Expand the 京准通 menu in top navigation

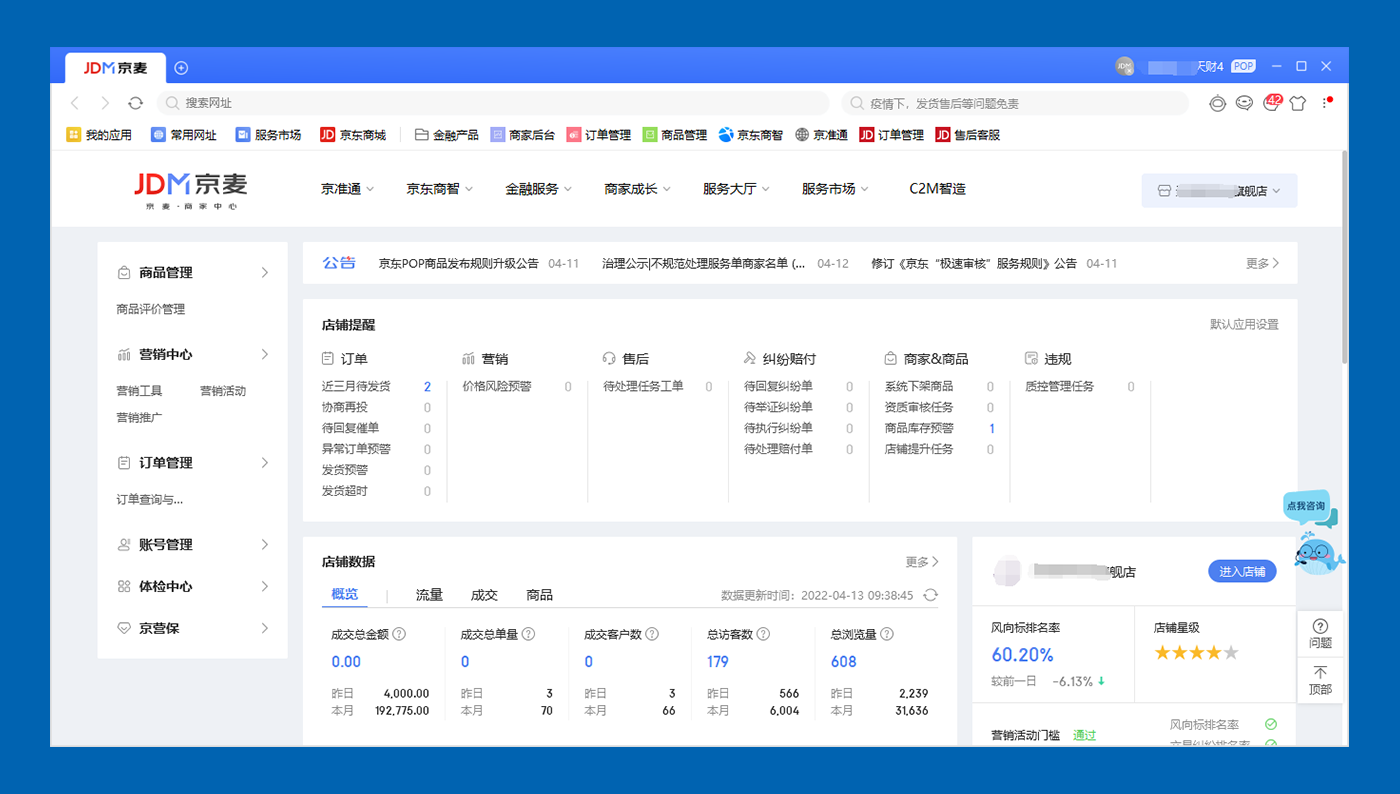click(348, 189)
